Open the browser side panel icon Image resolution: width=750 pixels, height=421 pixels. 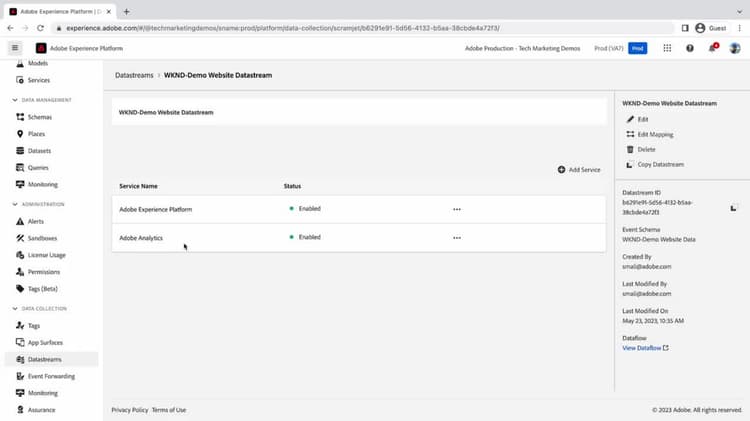(685, 28)
